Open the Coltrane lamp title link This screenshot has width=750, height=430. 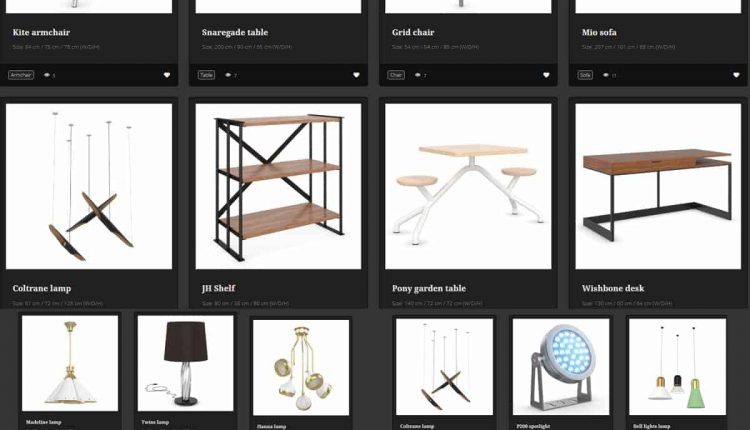click(x=42, y=288)
